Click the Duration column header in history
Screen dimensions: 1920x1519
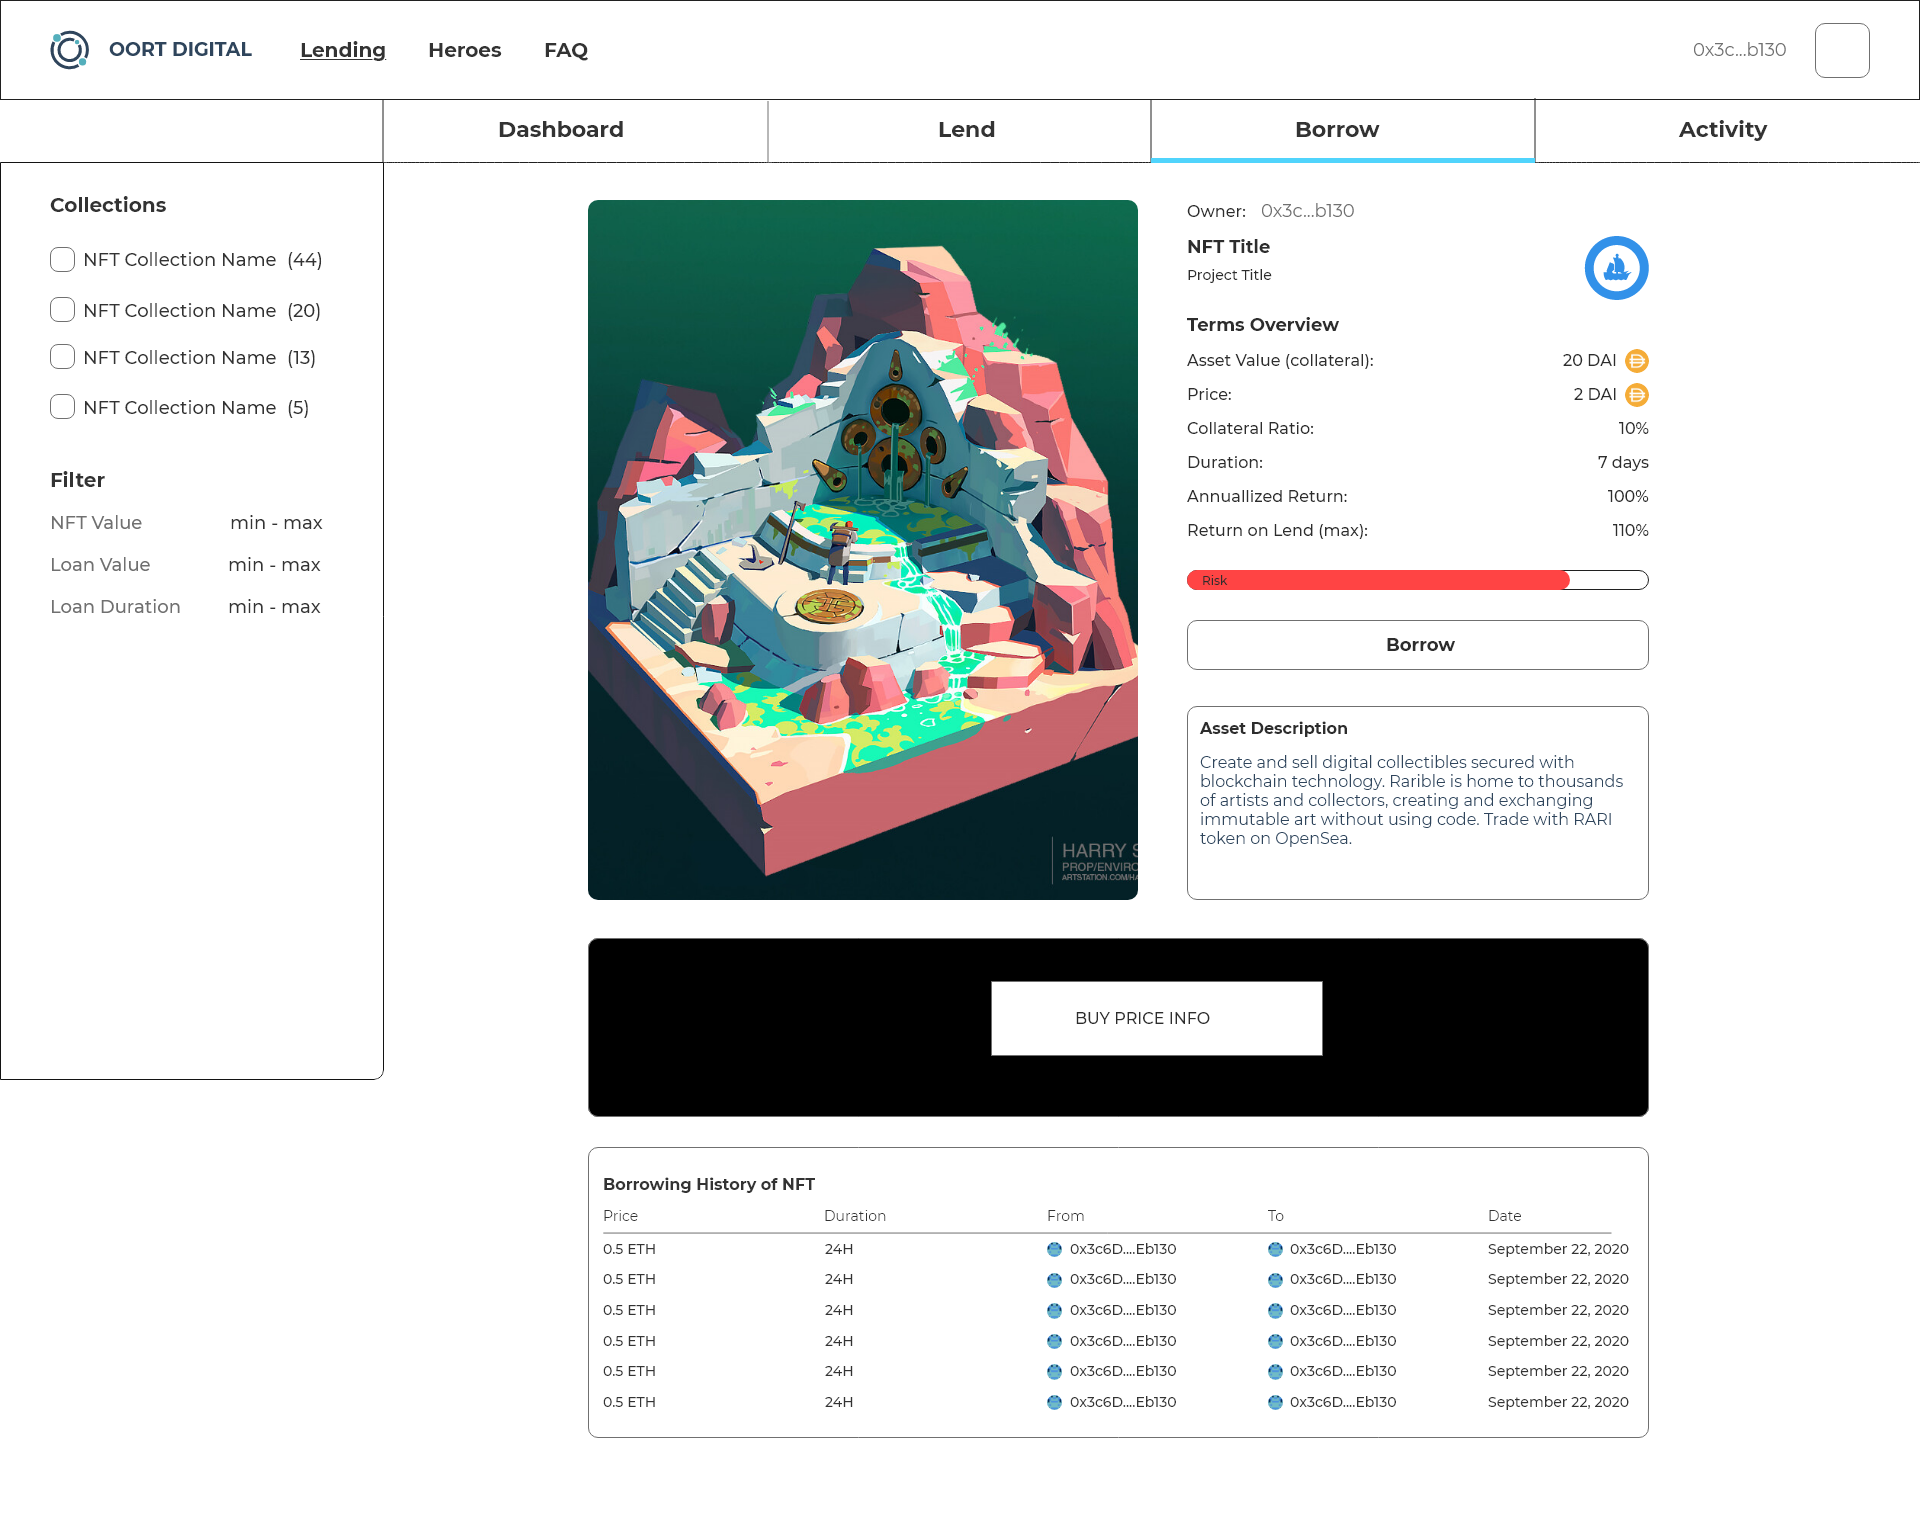[855, 1216]
